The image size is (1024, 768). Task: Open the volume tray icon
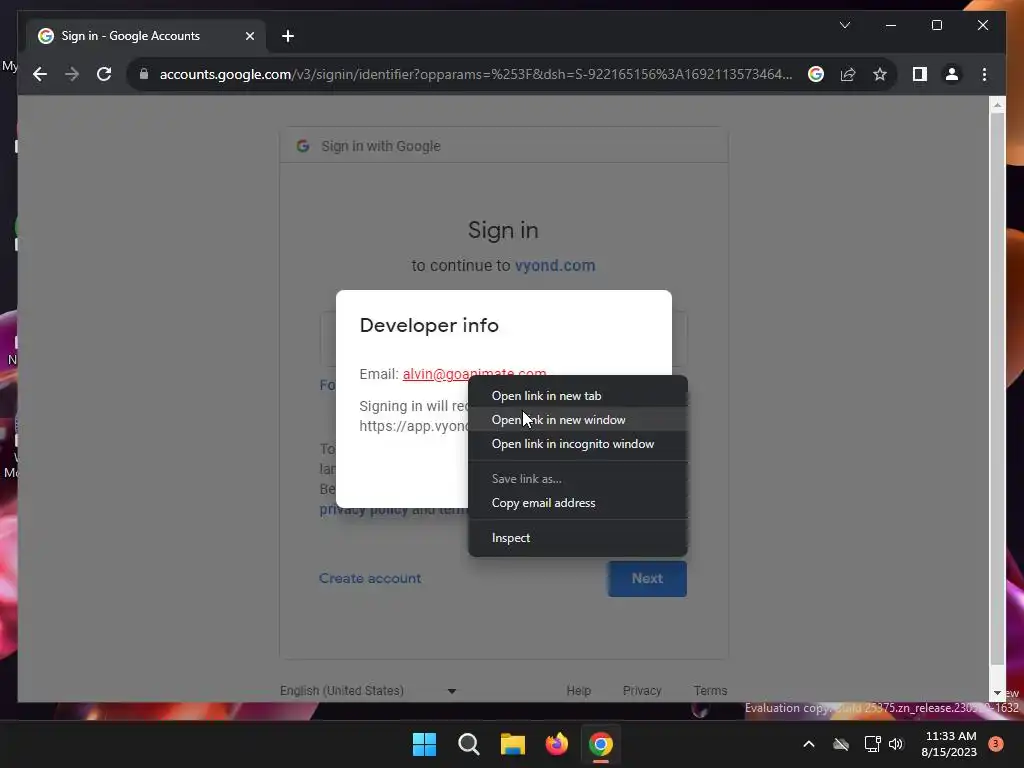896,744
